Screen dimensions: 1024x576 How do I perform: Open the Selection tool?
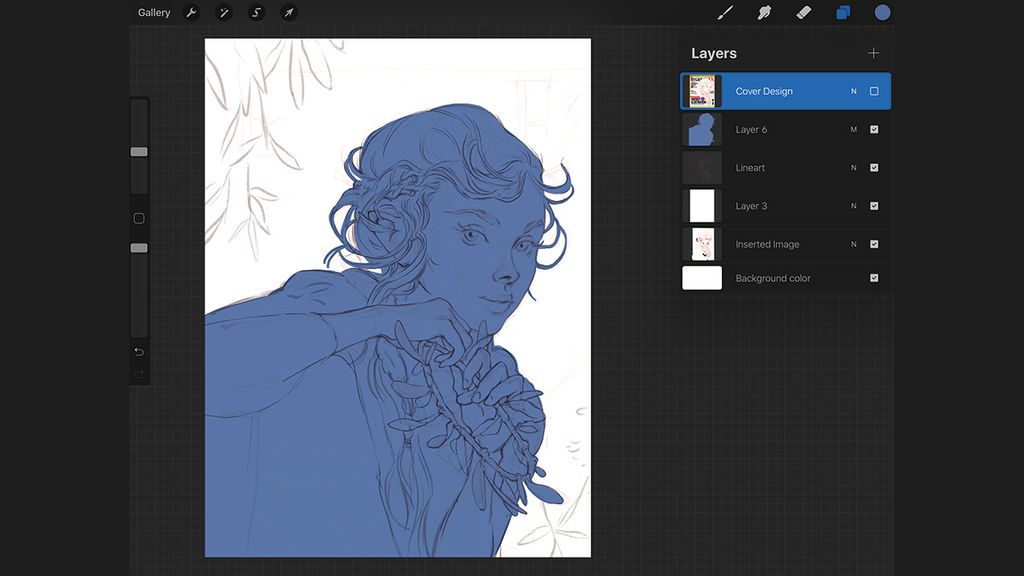257,13
